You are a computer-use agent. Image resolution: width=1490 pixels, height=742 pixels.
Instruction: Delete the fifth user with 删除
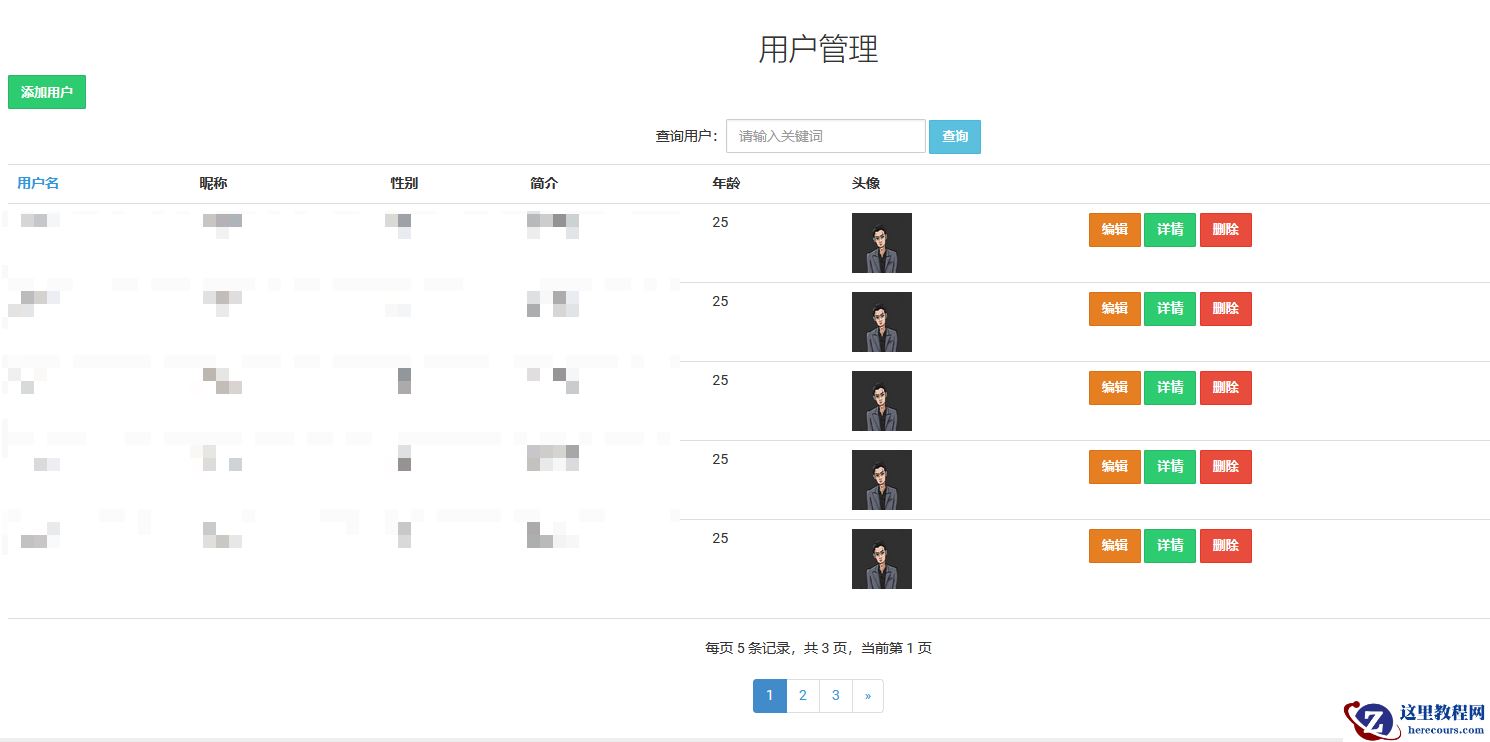click(1225, 546)
